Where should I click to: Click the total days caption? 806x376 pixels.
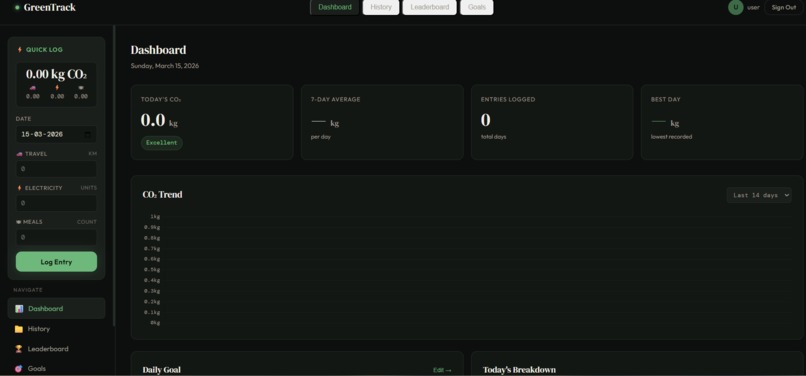pos(493,137)
